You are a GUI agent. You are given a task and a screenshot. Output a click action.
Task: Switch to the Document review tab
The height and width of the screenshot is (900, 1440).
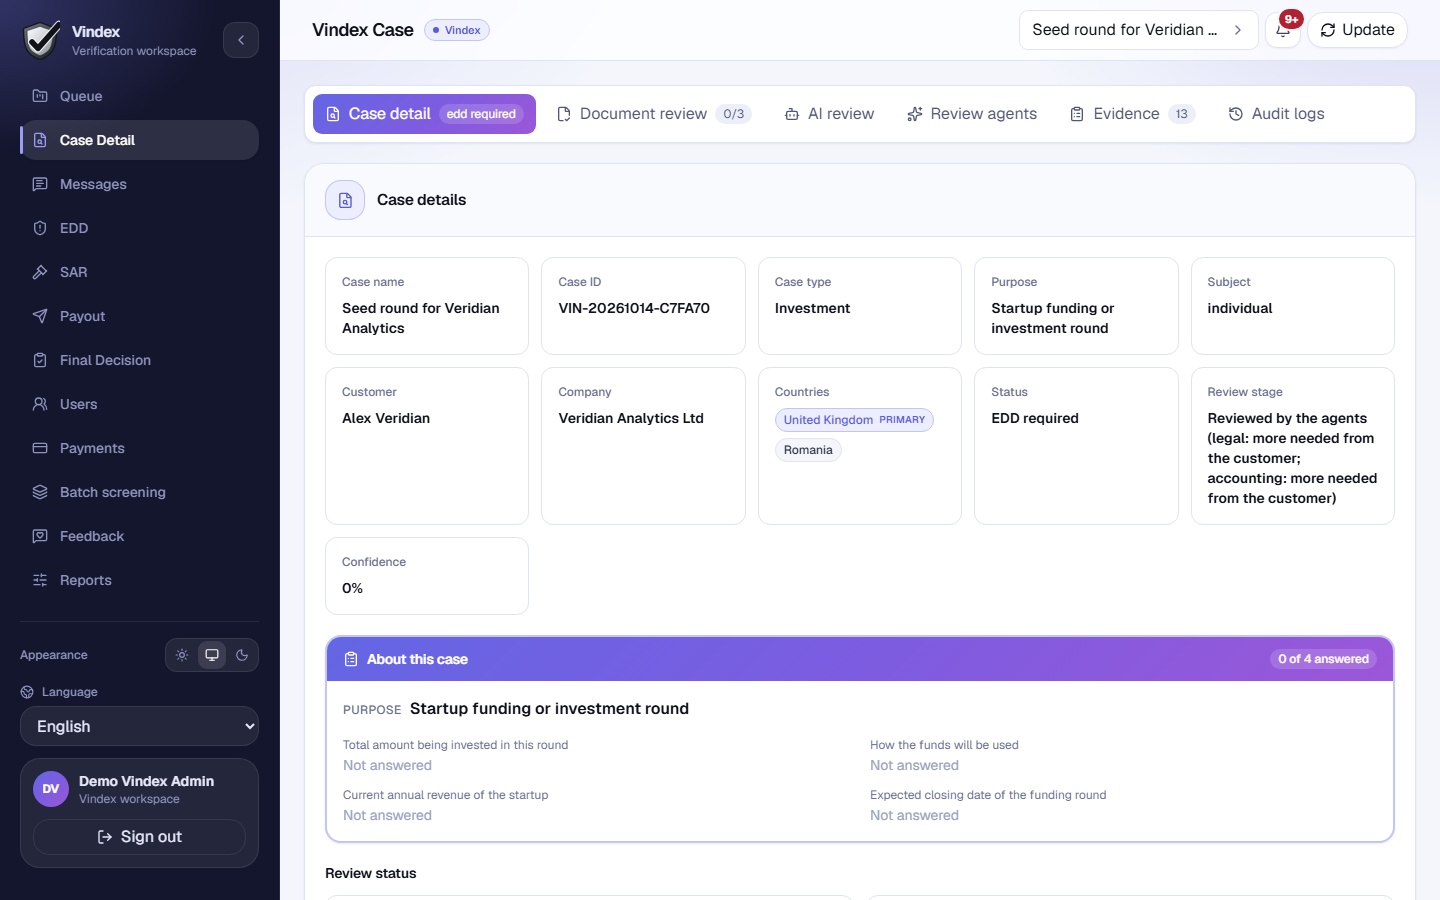[653, 114]
